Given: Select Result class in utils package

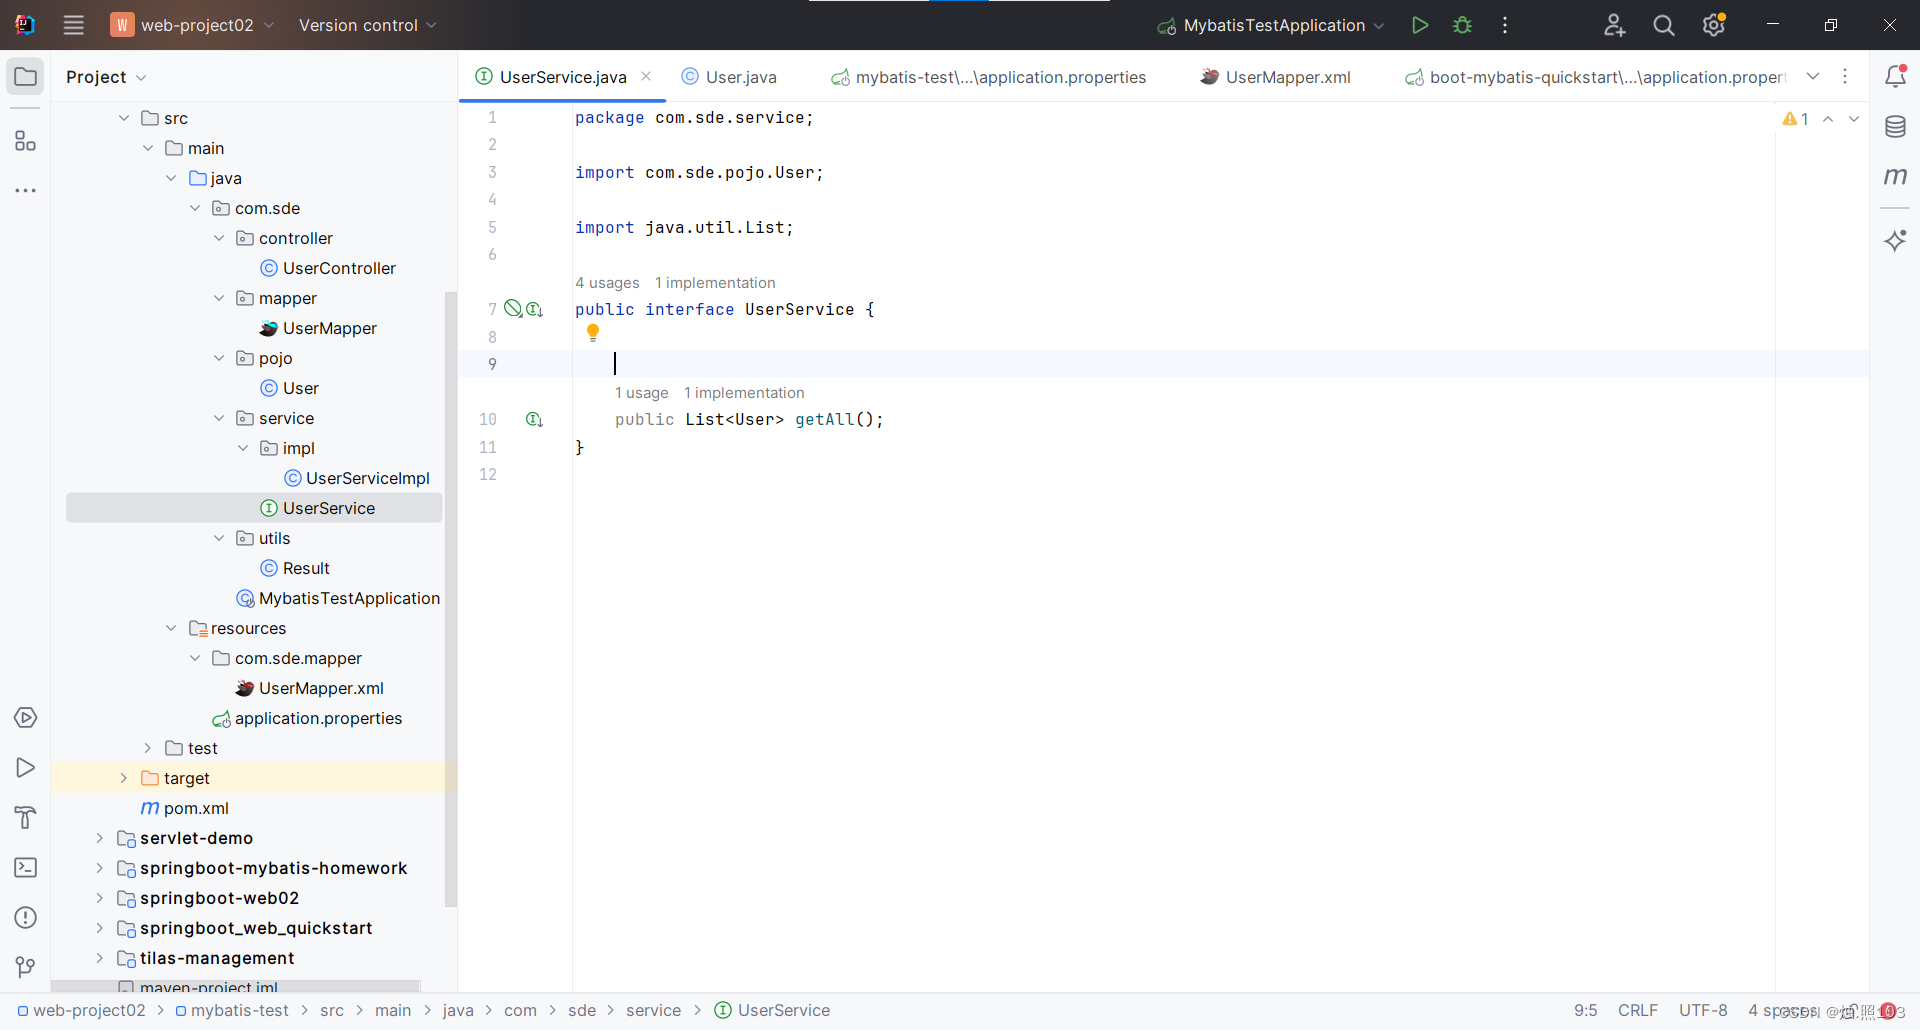Looking at the screenshot, I should point(306,568).
